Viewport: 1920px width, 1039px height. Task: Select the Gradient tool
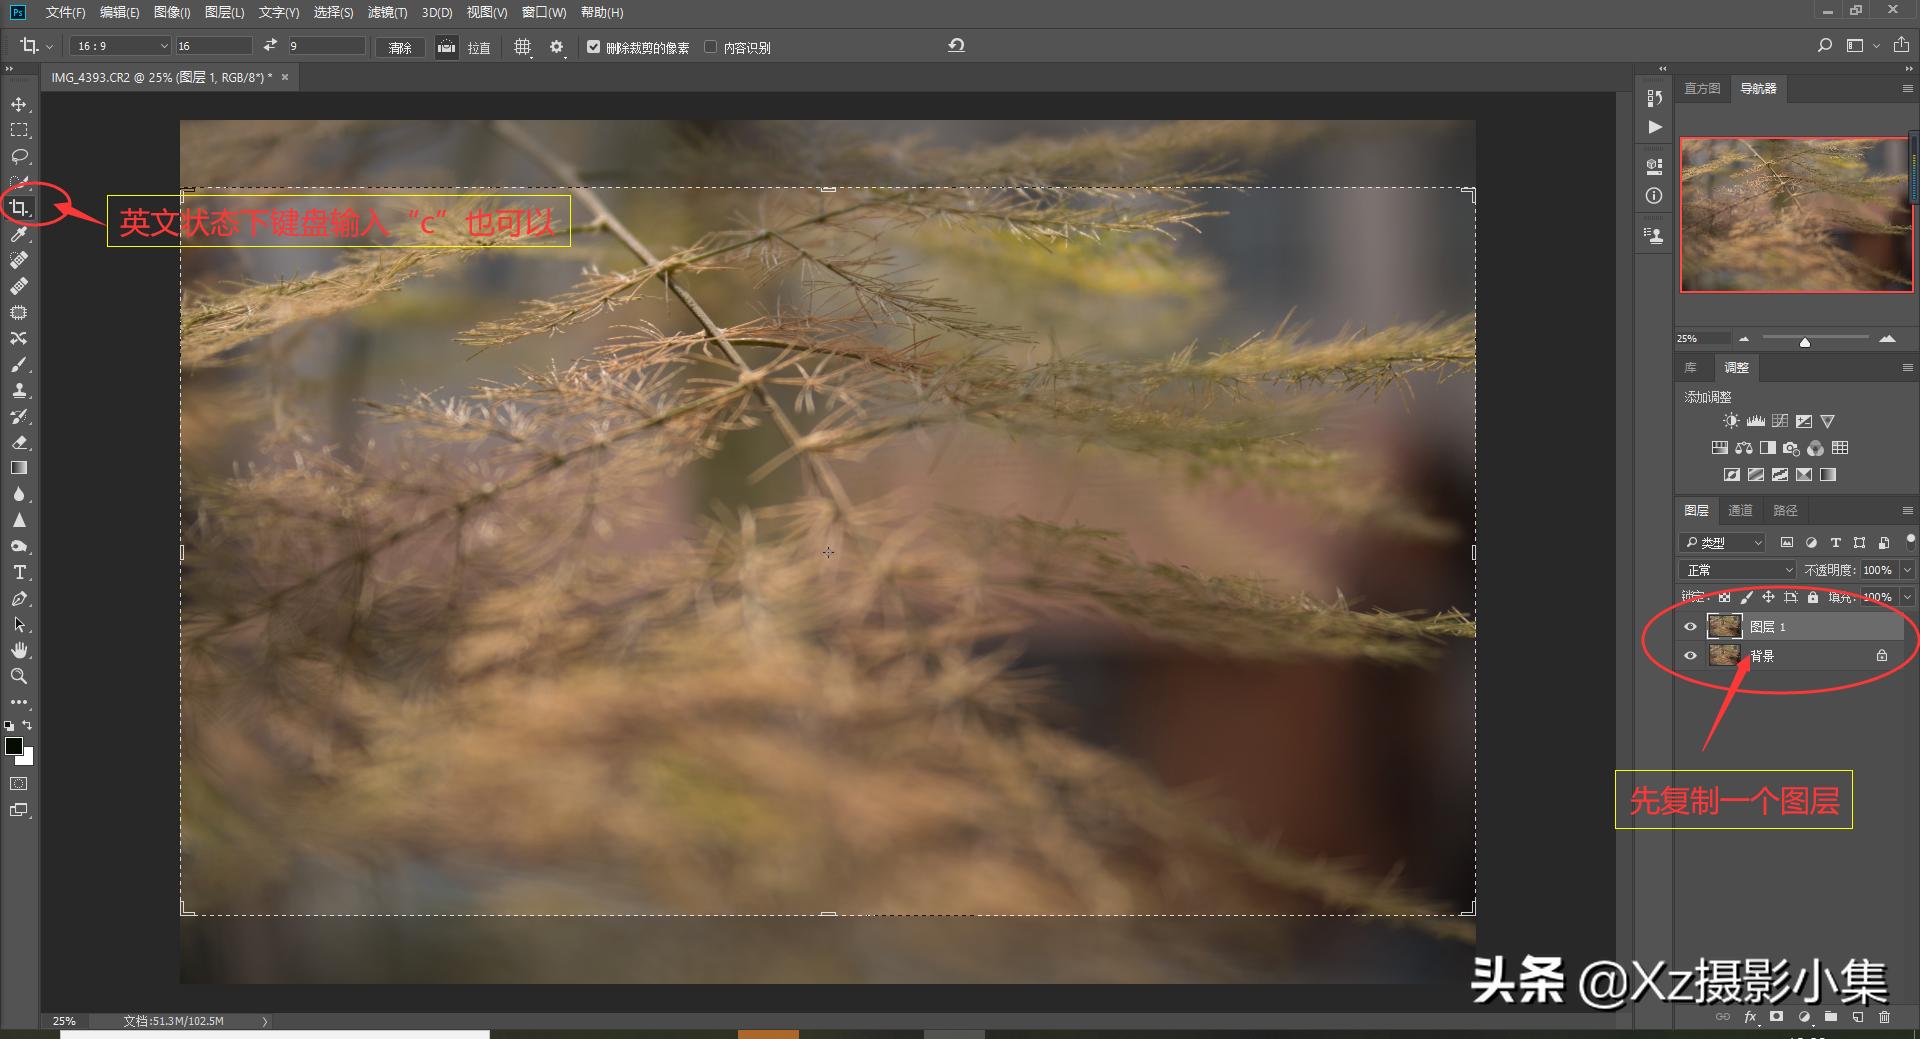pyautogui.click(x=19, y=468)
